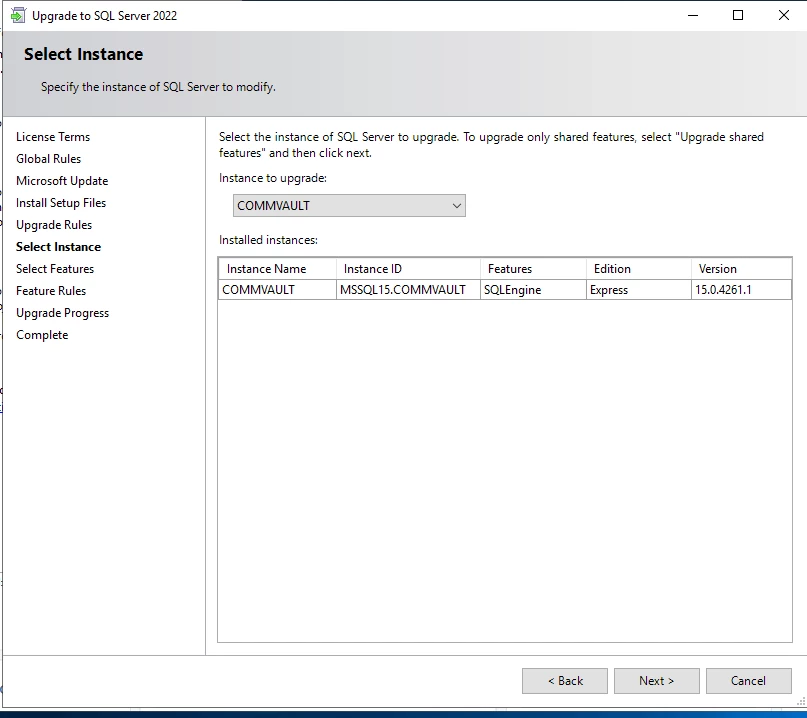Click the Express edition cell
This screenshot has width=807, height=718.
point(639,290)
